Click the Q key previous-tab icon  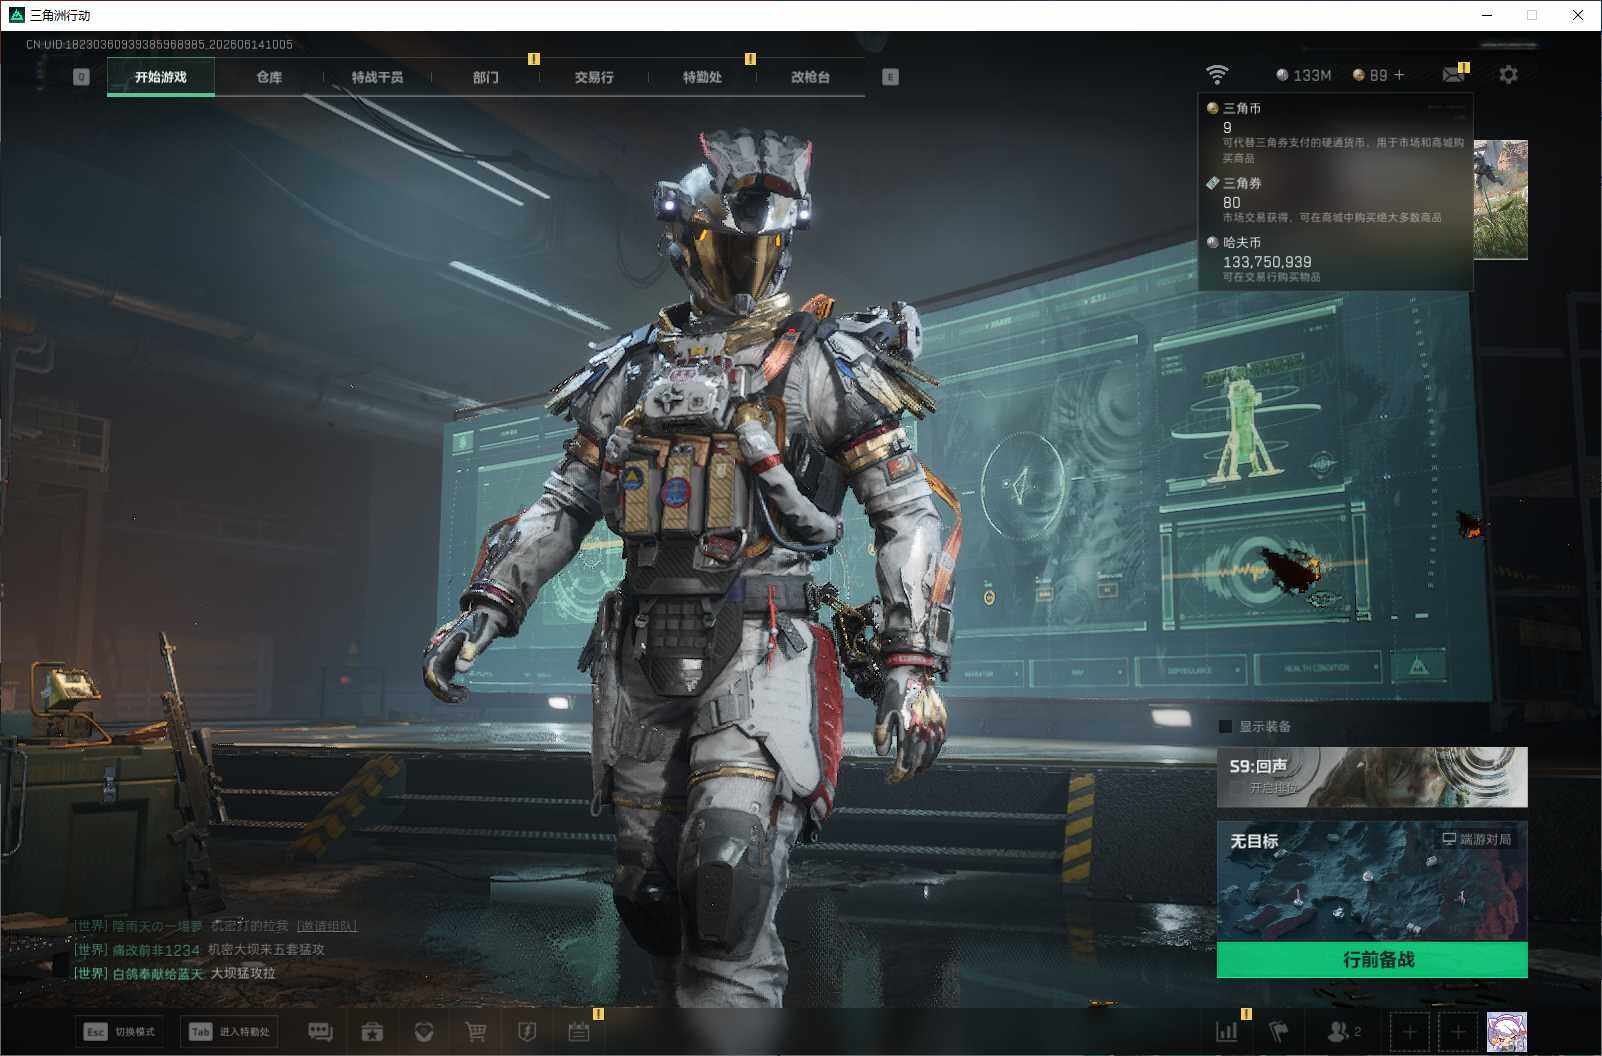click(x=82, y=77)
